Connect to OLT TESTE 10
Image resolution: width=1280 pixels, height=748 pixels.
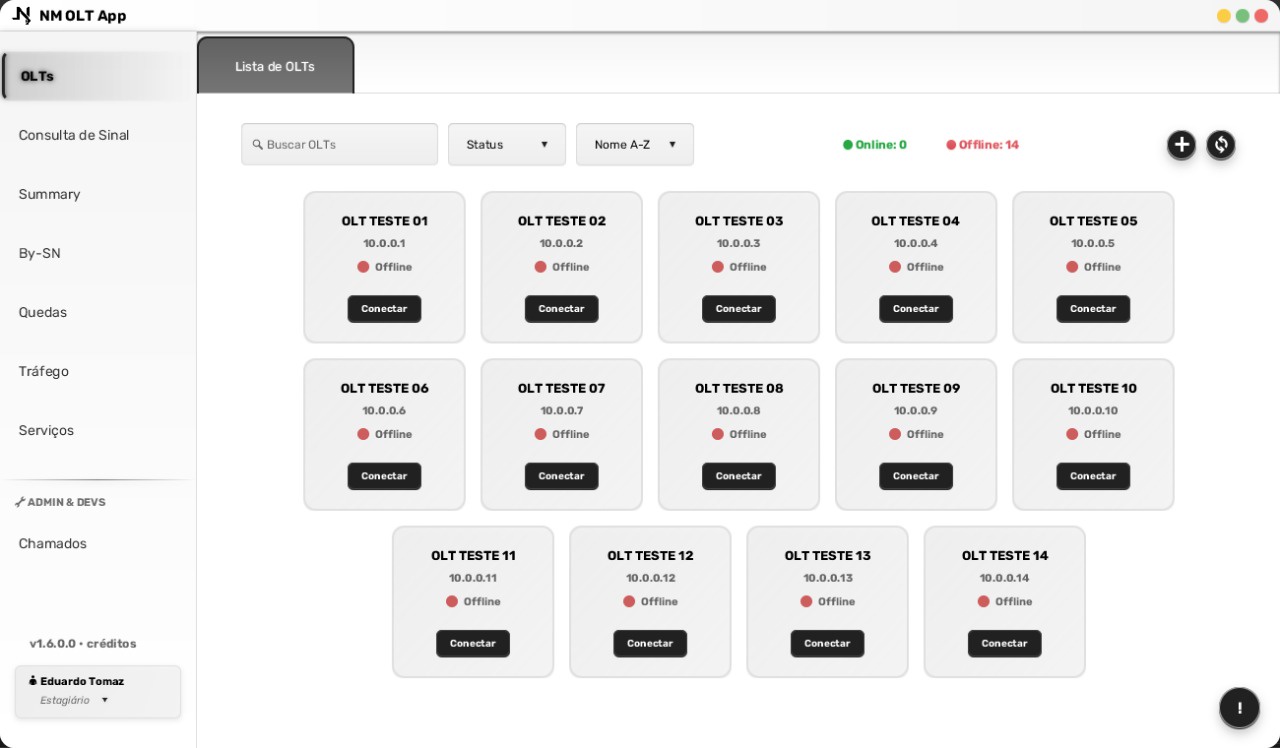point(1093,476)
